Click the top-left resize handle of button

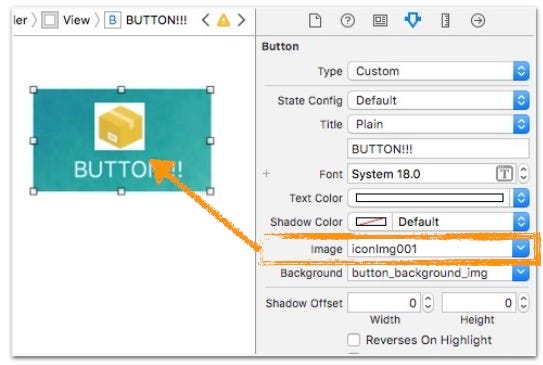(33, 90)
